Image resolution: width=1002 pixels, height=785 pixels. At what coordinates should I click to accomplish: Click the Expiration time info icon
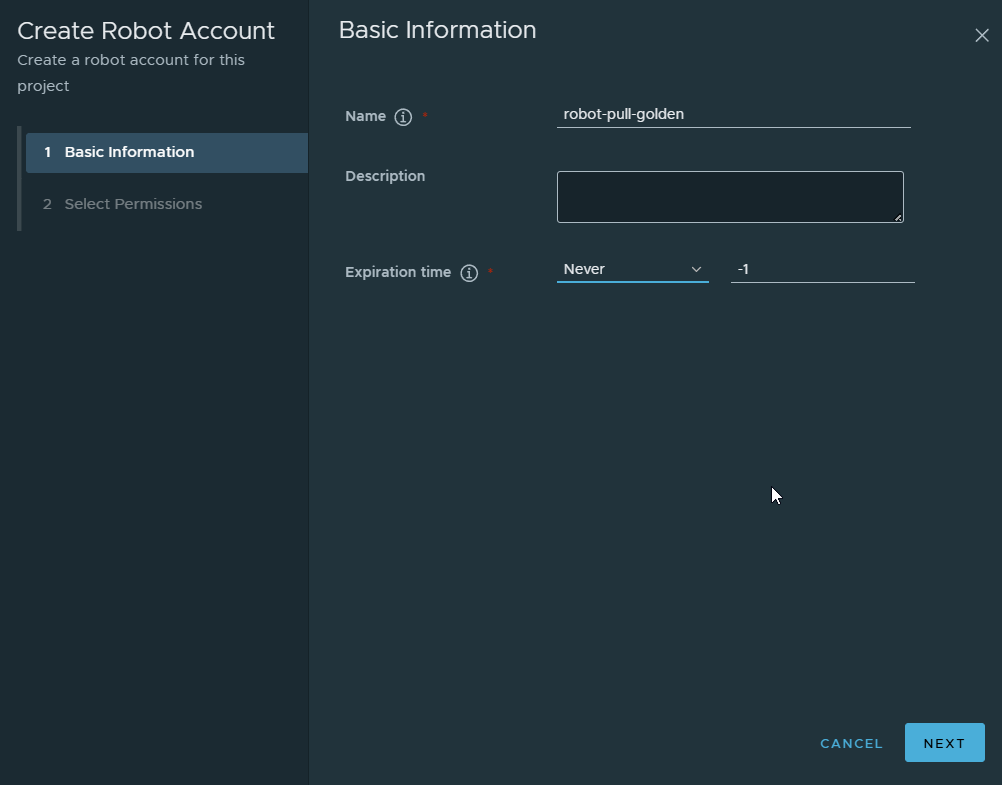[x=469, y=273]
